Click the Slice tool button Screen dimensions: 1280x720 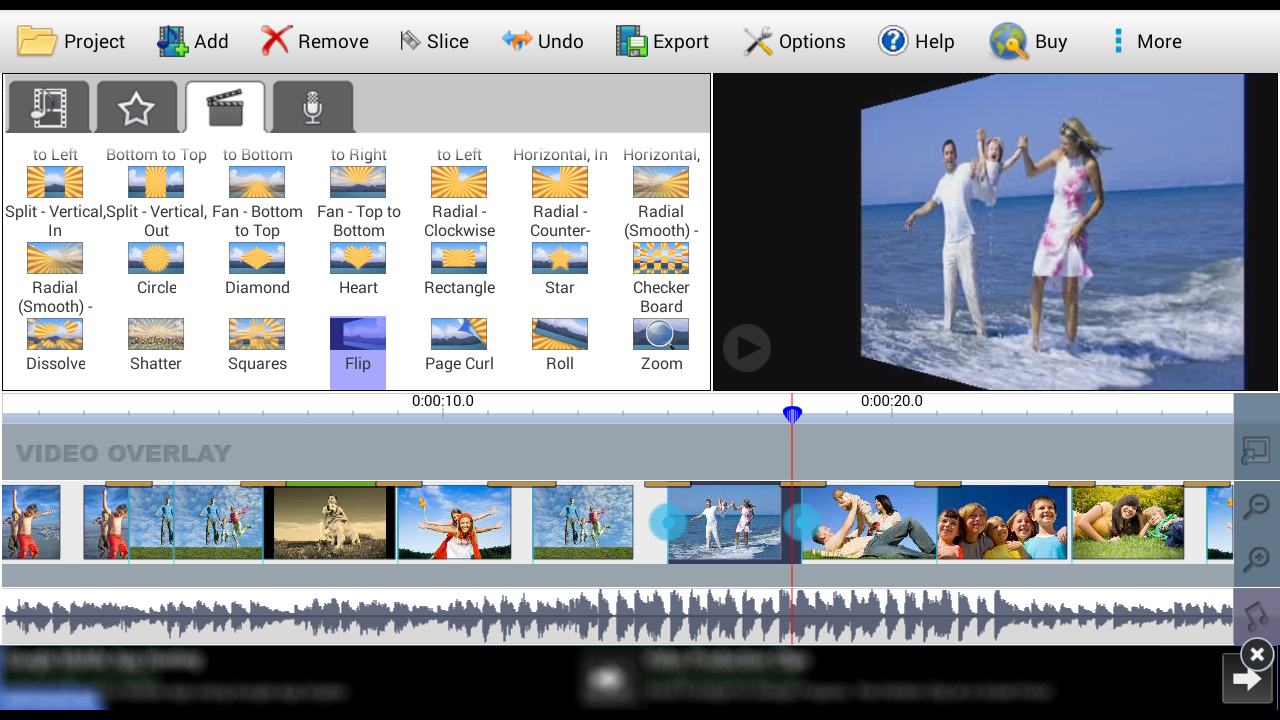434,41
